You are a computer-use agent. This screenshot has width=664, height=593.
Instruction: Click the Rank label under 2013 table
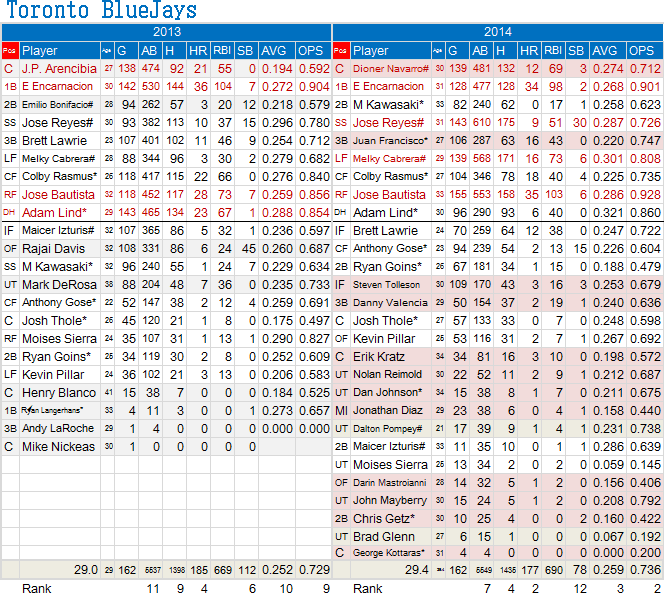36,588
